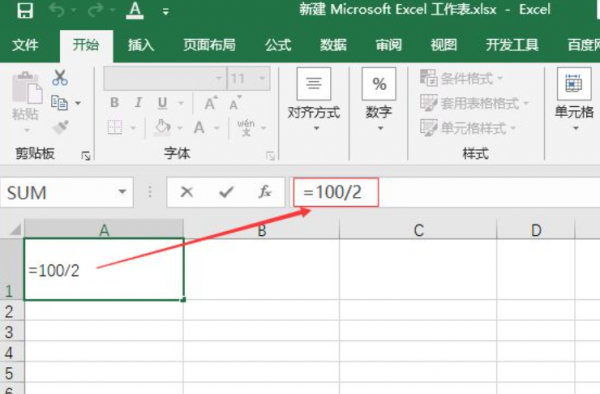
Task: Expand the borders dropdown arrow
Action: coord(133,128)
